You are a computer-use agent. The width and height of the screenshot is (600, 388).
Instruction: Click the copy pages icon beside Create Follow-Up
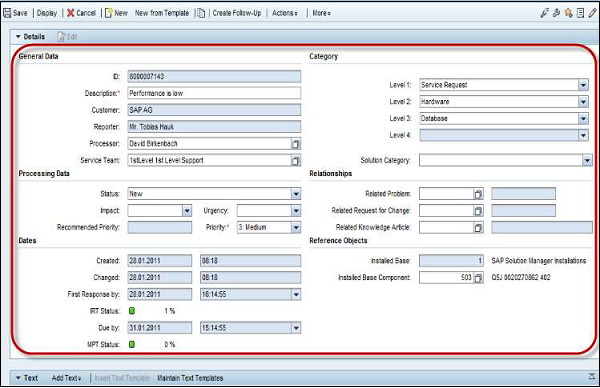[201, 13]
